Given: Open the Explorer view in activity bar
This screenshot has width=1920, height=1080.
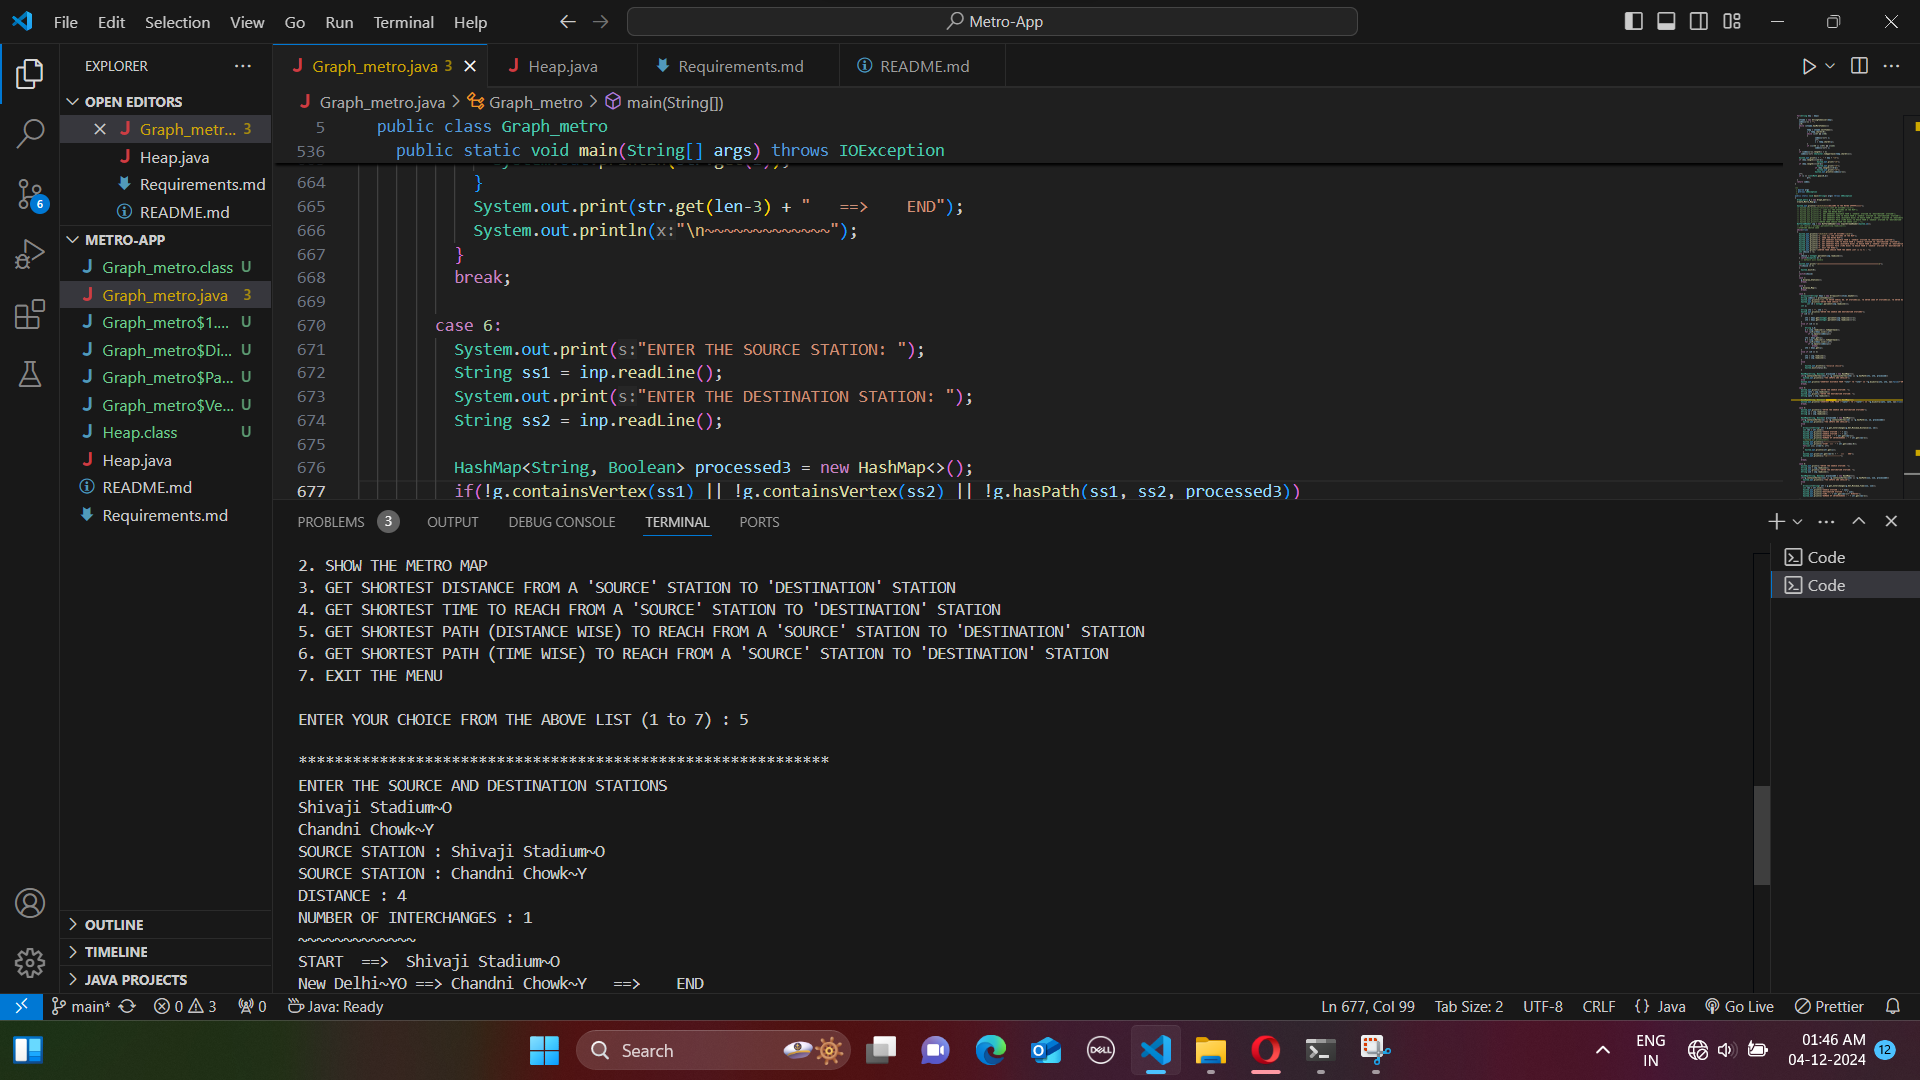Looking at the screenshot, I should (x=30, y=73).
